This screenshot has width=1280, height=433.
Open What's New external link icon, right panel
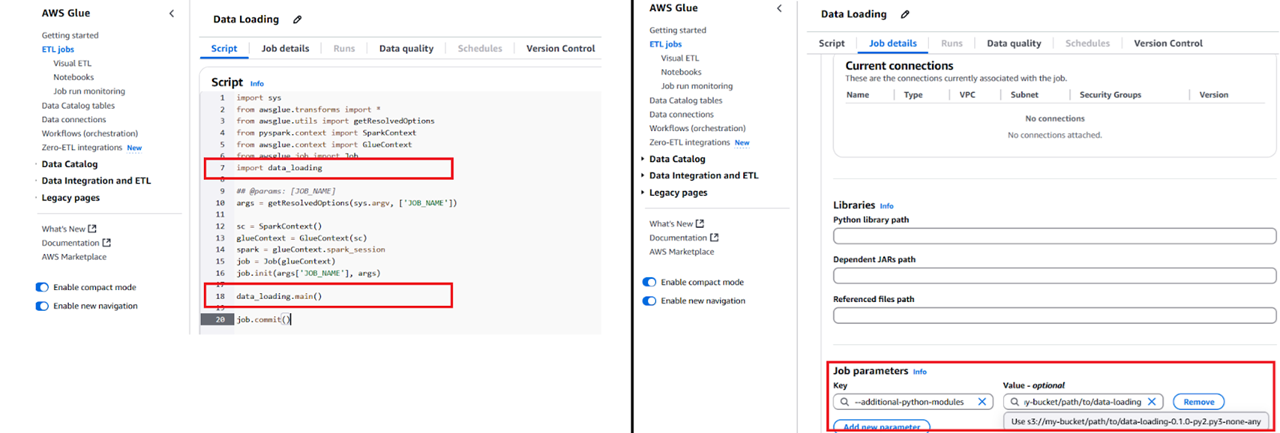(x=700, y=223)
